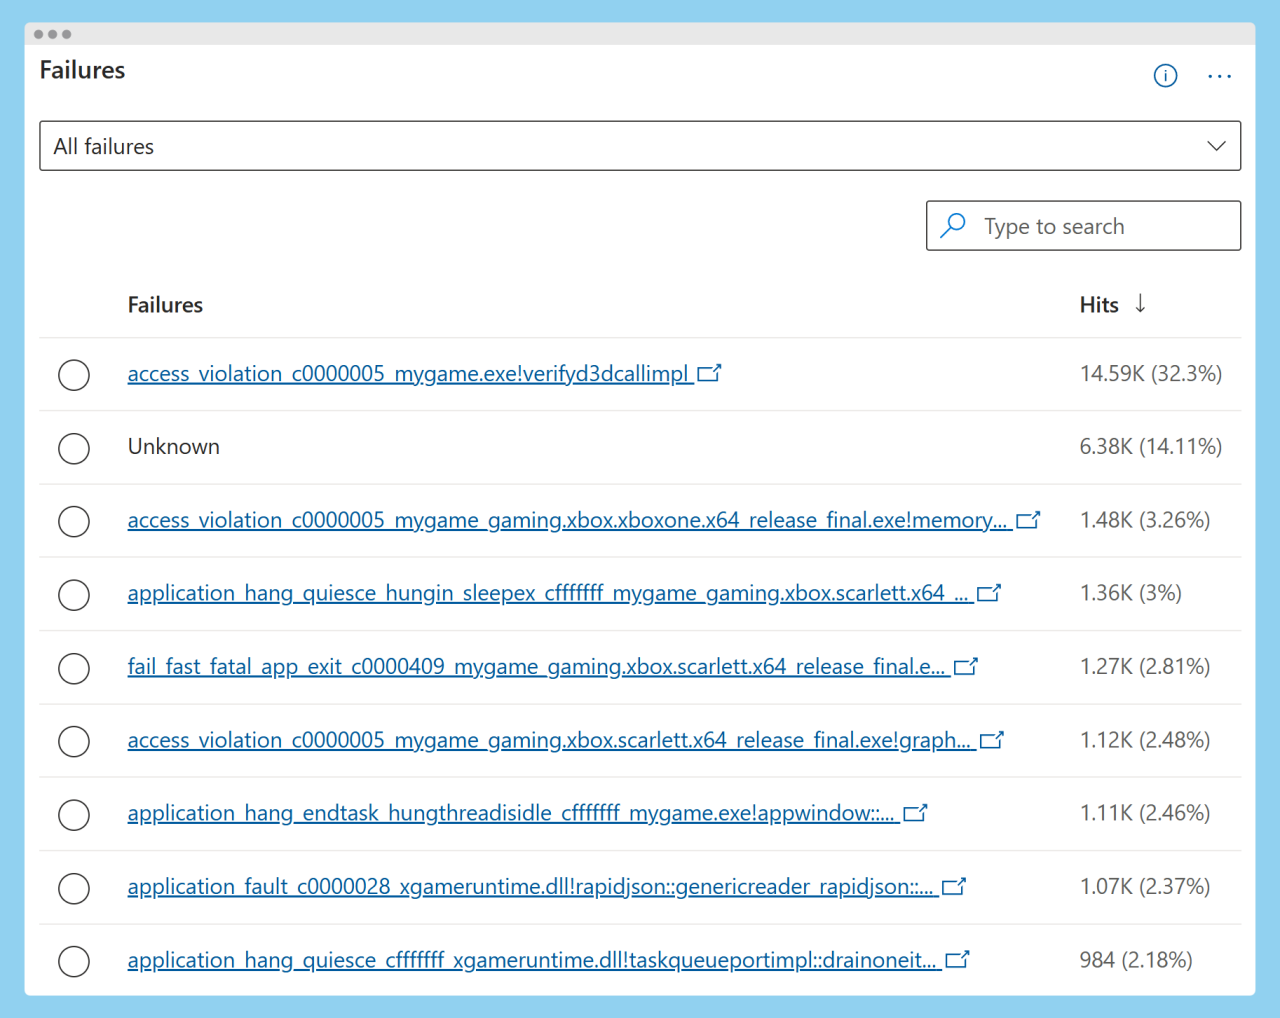The width and height of the screenshot is (1280, 1018).
Task: Open application_hang_quiesce_hungin_sleepex failure link
Action: click(x=548, y=594)
